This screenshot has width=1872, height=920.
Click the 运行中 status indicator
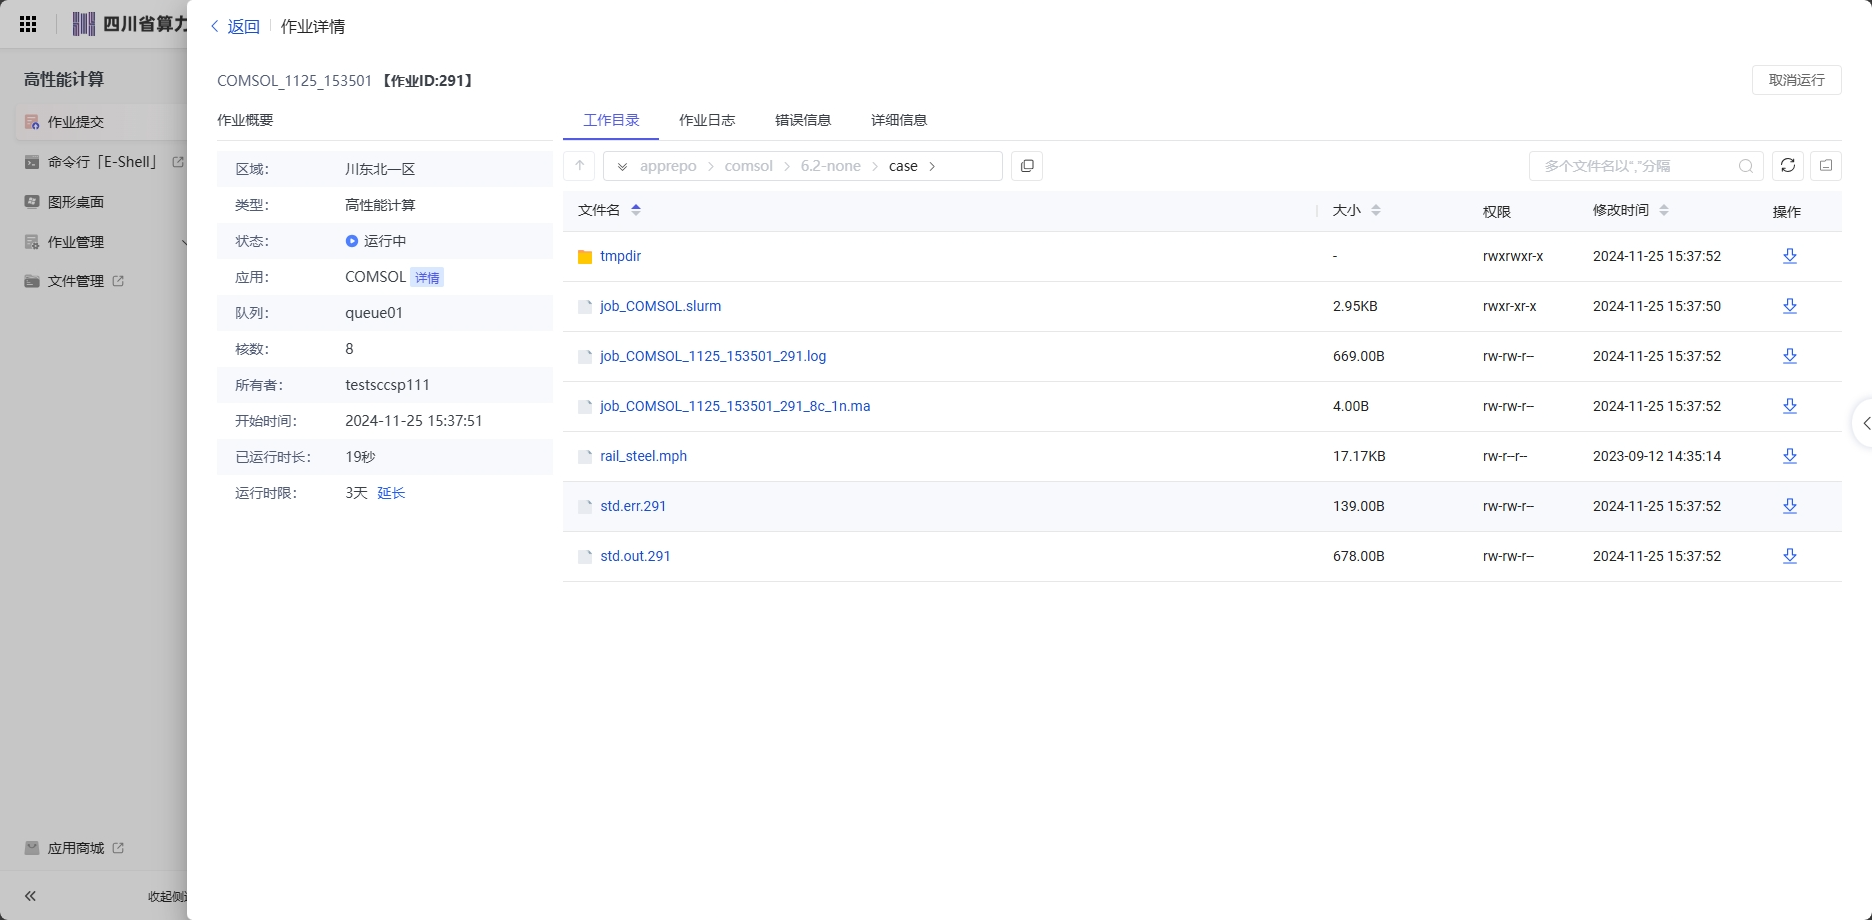pyautogui.click(x=376, y=241)
